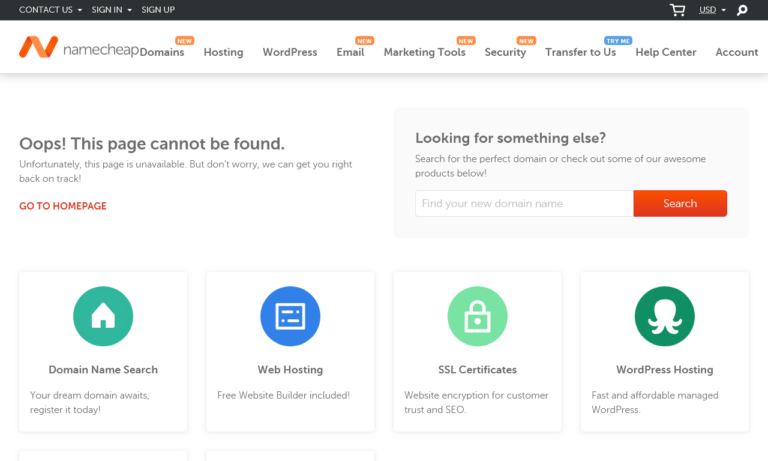Select the Security menu item
Viewport: 768px width, 461px height.
505,52
